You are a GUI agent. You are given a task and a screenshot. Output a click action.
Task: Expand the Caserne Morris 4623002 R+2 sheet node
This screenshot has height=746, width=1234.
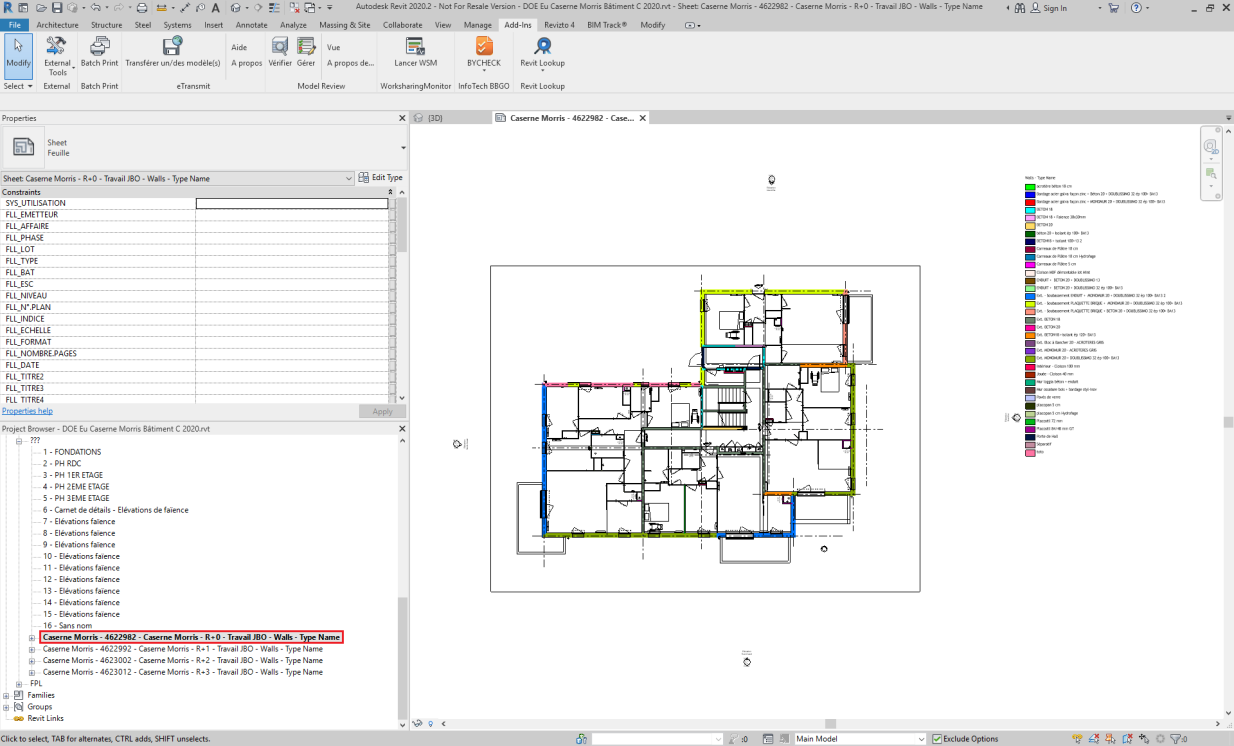[x=32, y=660]
